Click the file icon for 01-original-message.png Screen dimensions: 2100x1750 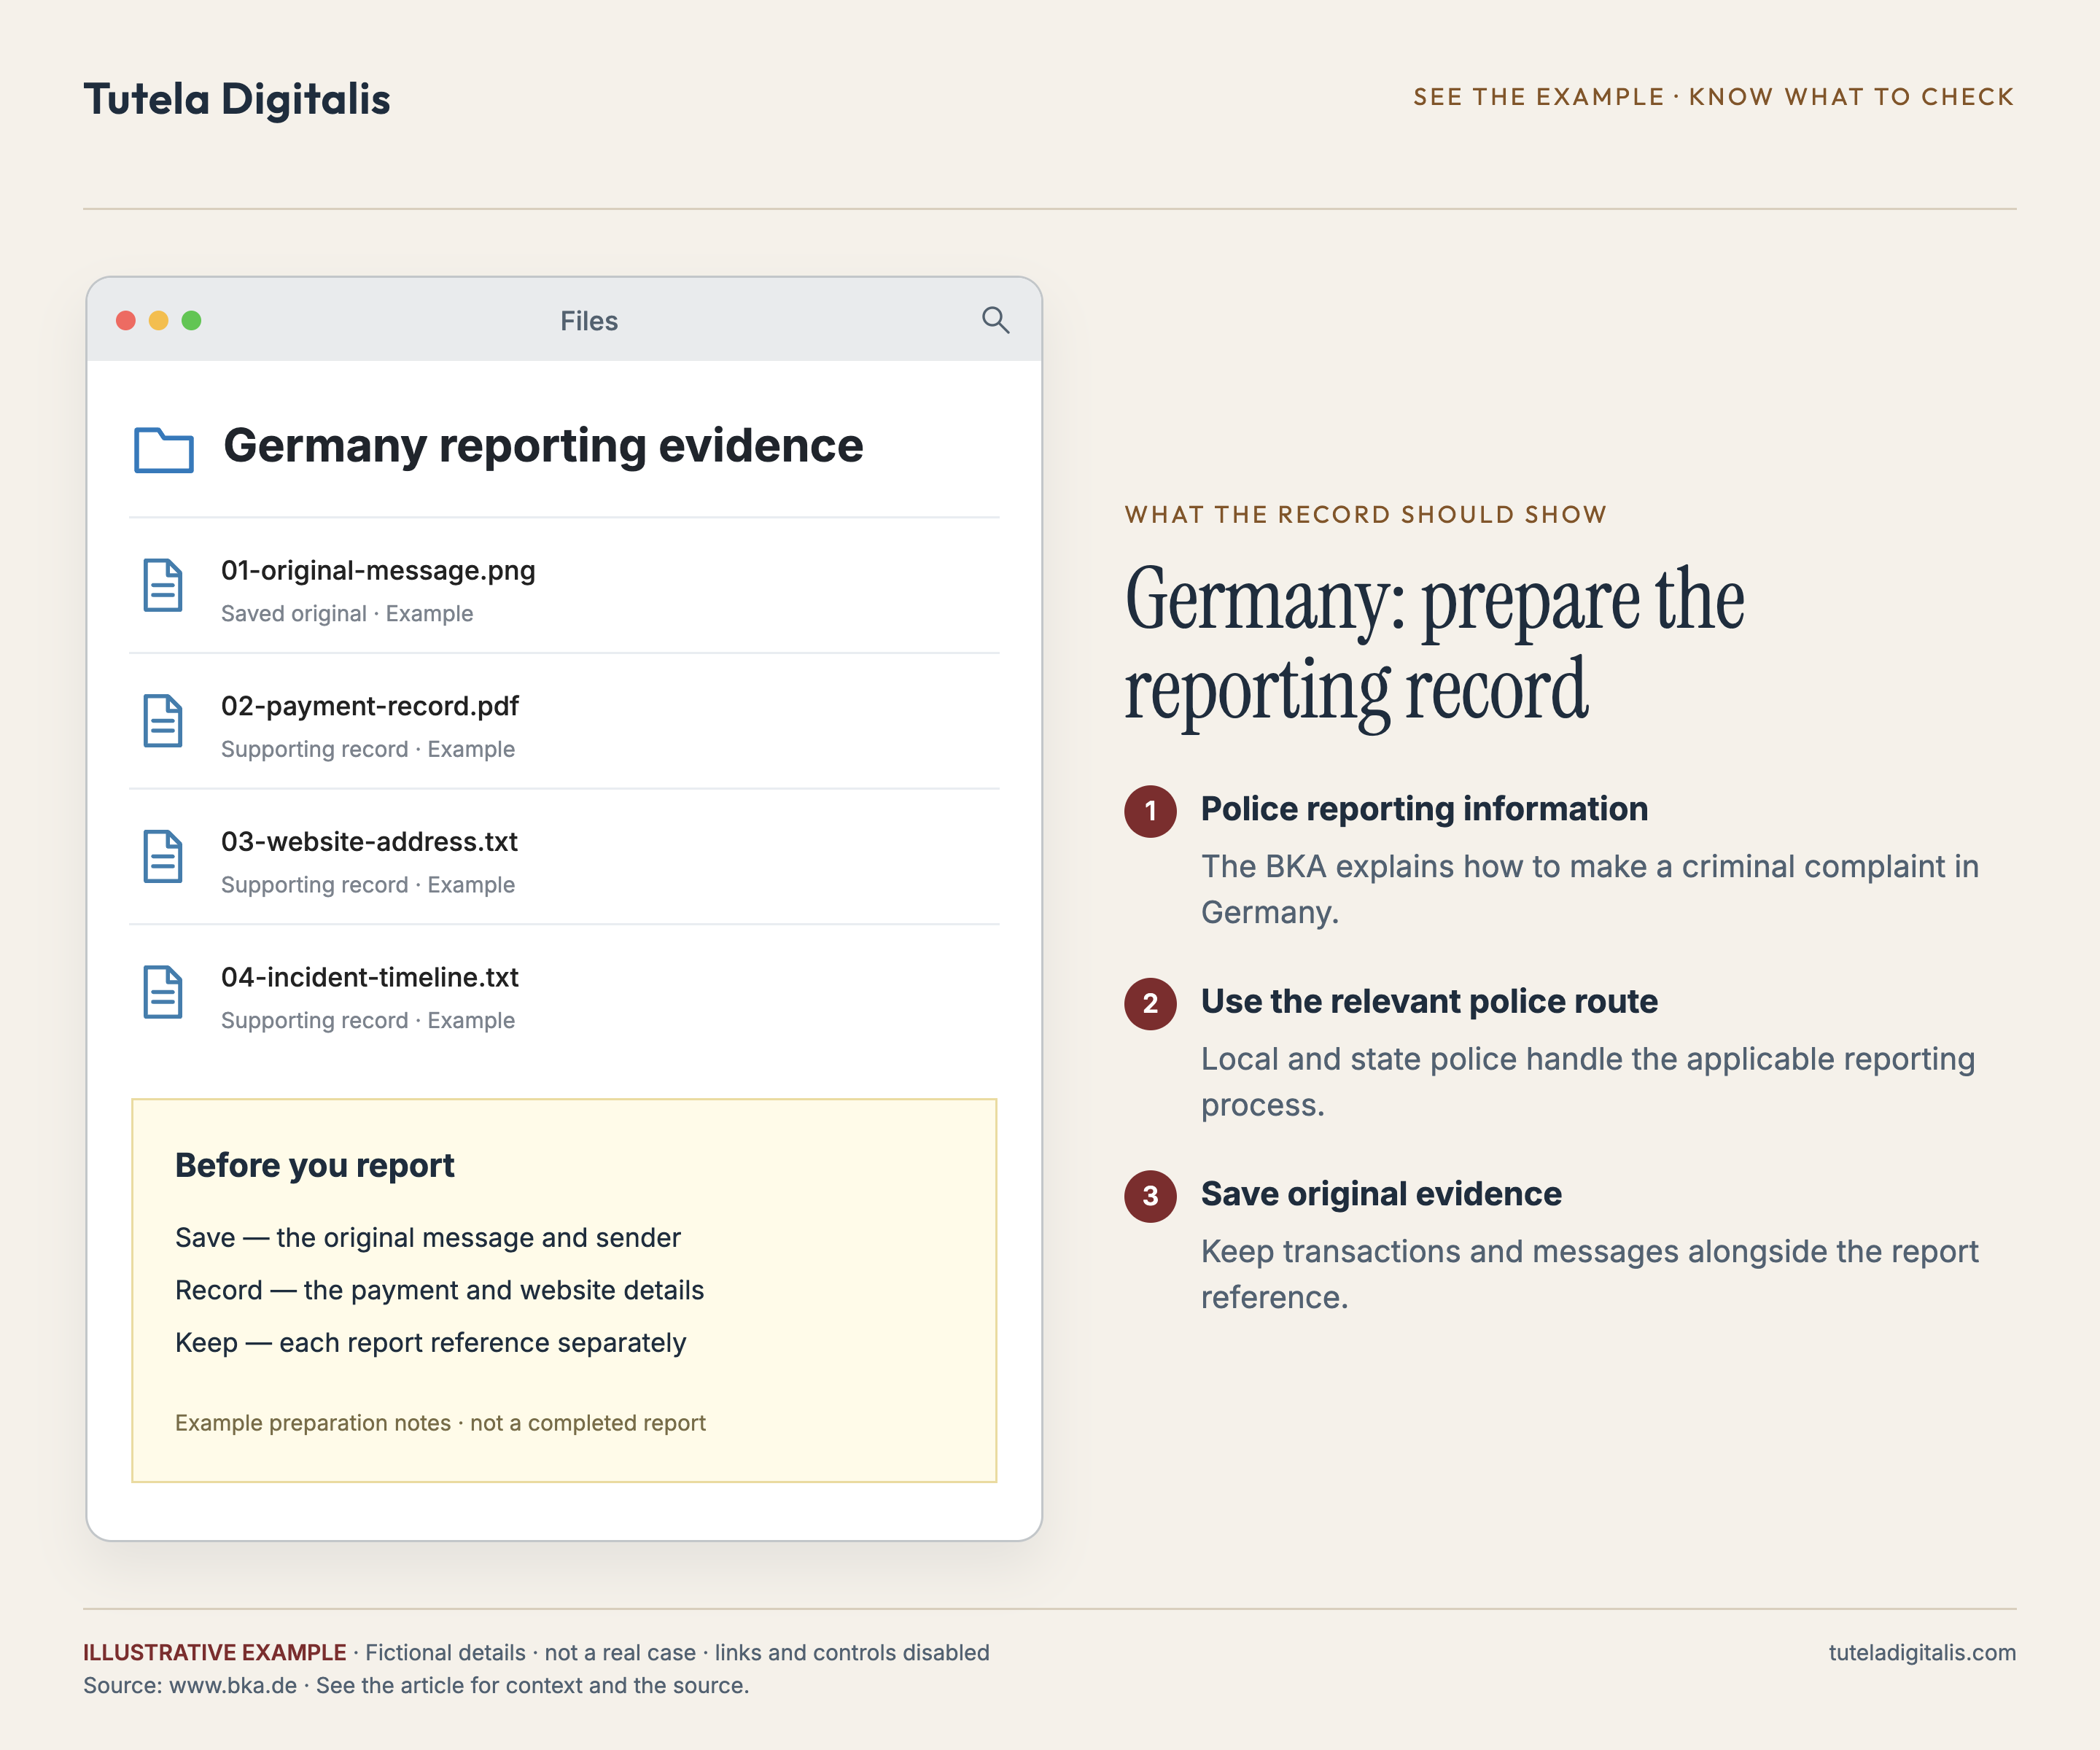pyautogui.click(x=163, y=585)
